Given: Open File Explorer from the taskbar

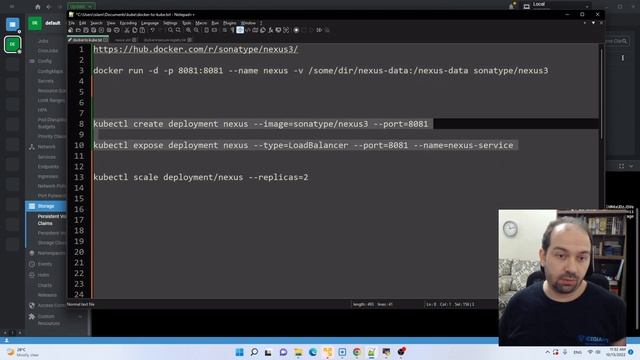Looking at the screenshot, I should pyautogui.click(x=298, y=352).
